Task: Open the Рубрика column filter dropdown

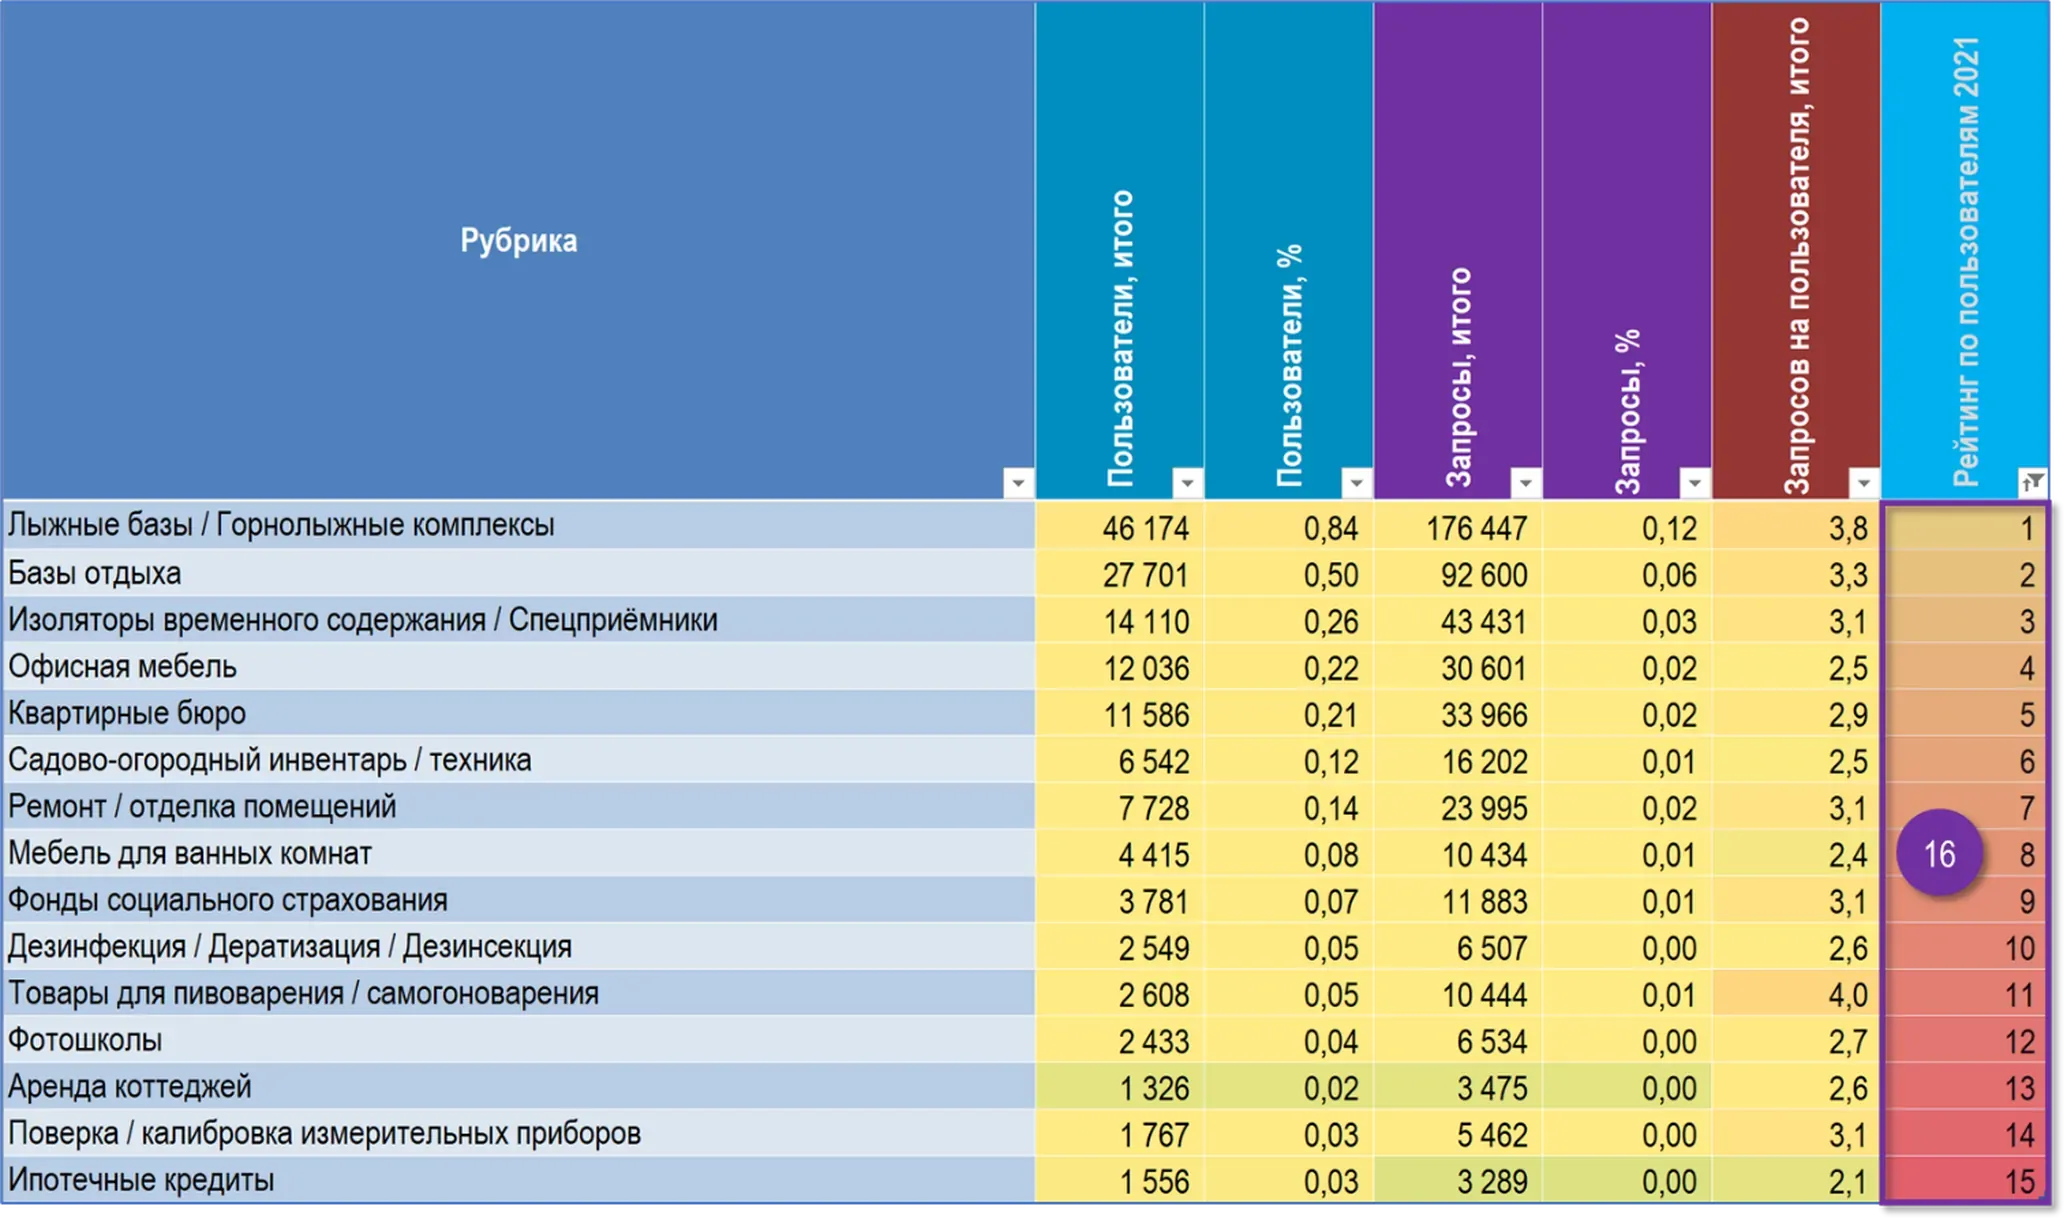Action: 1018,483
